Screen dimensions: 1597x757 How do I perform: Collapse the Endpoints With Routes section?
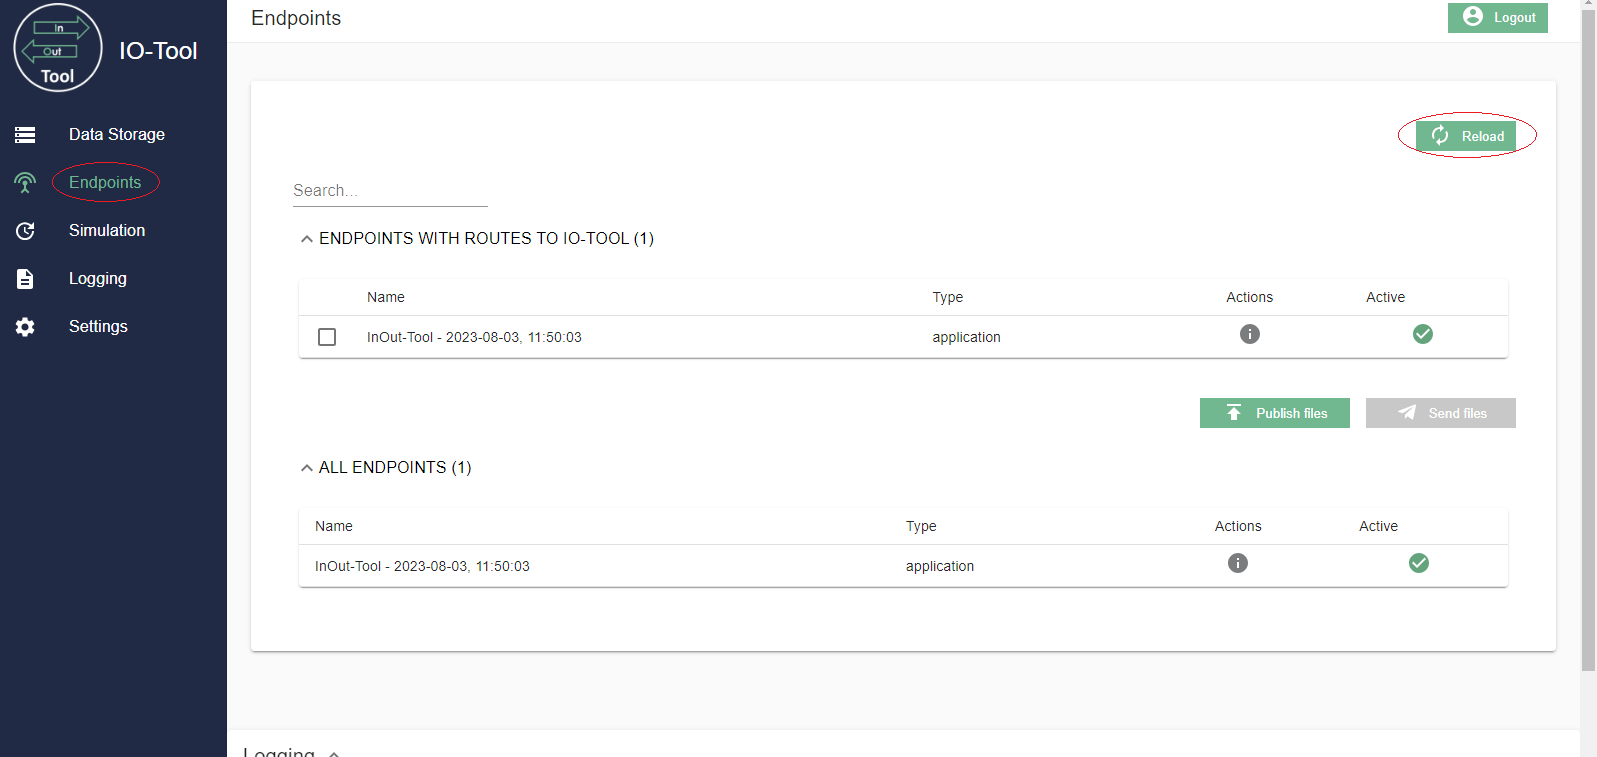coord(306,238)
